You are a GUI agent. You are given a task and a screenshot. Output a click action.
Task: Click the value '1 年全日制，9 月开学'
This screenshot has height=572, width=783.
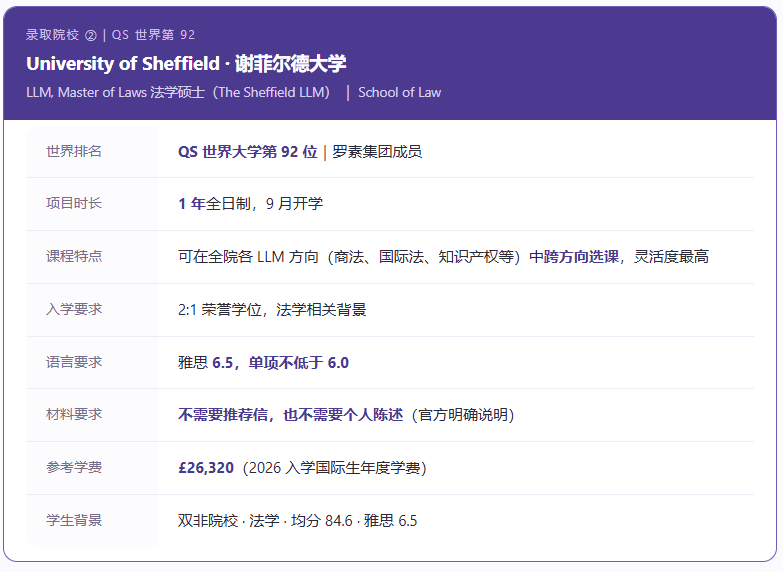pos(251,203)
